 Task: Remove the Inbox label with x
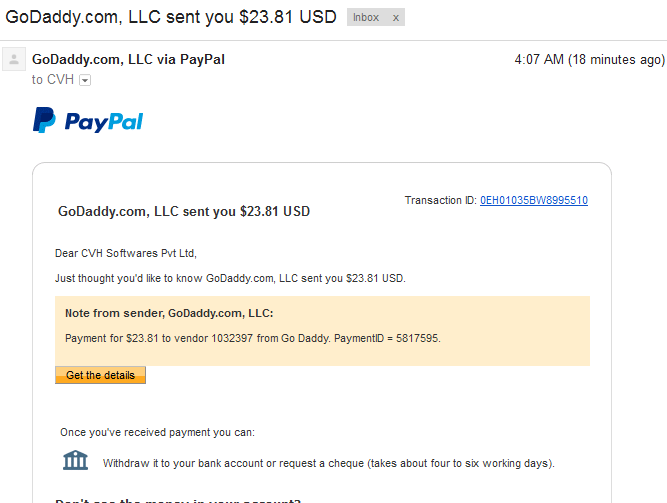[396, 18]
